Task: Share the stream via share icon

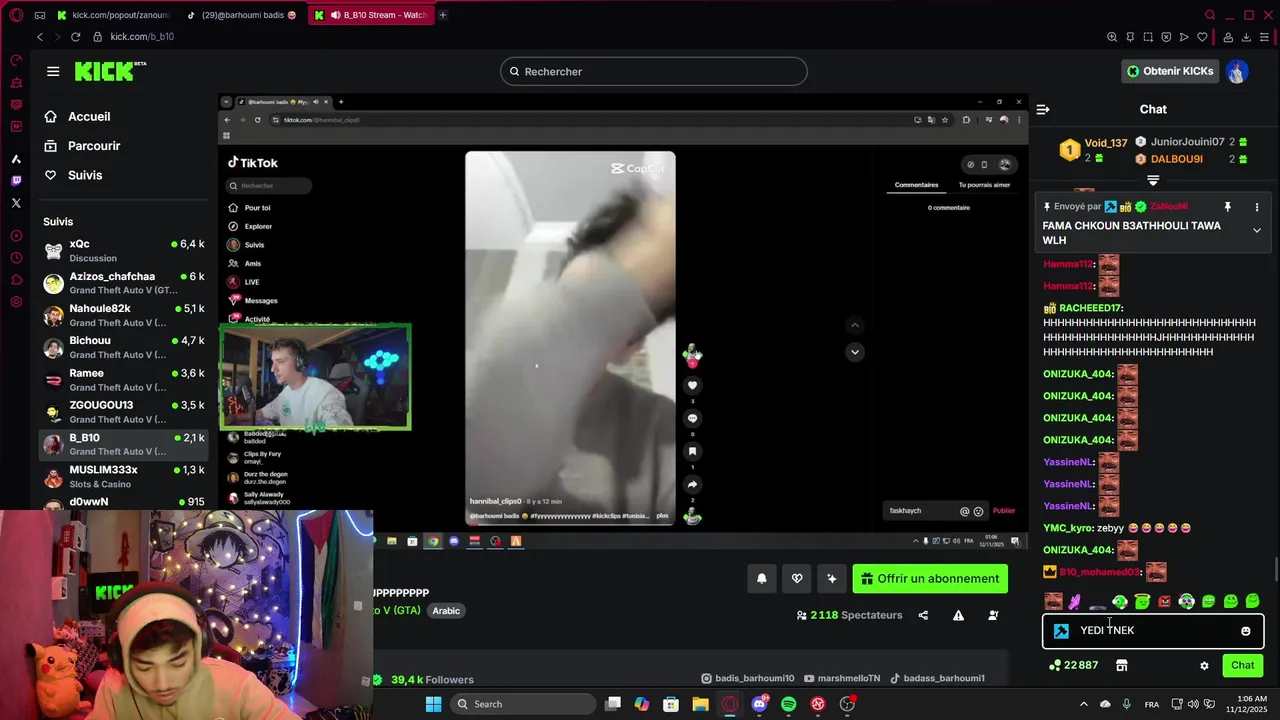Action: tap(923, 615)
